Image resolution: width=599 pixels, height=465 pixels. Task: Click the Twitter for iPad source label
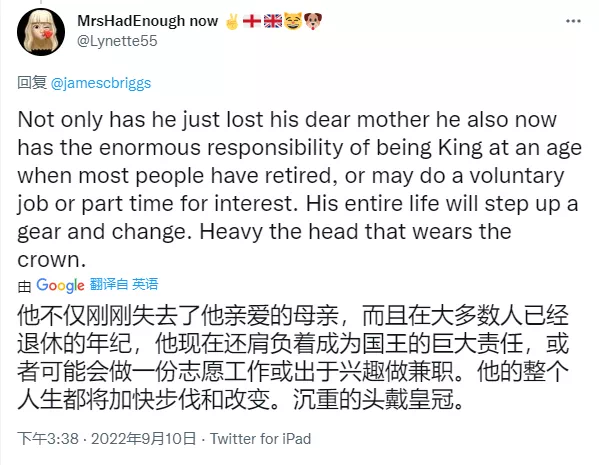point(261,439)
